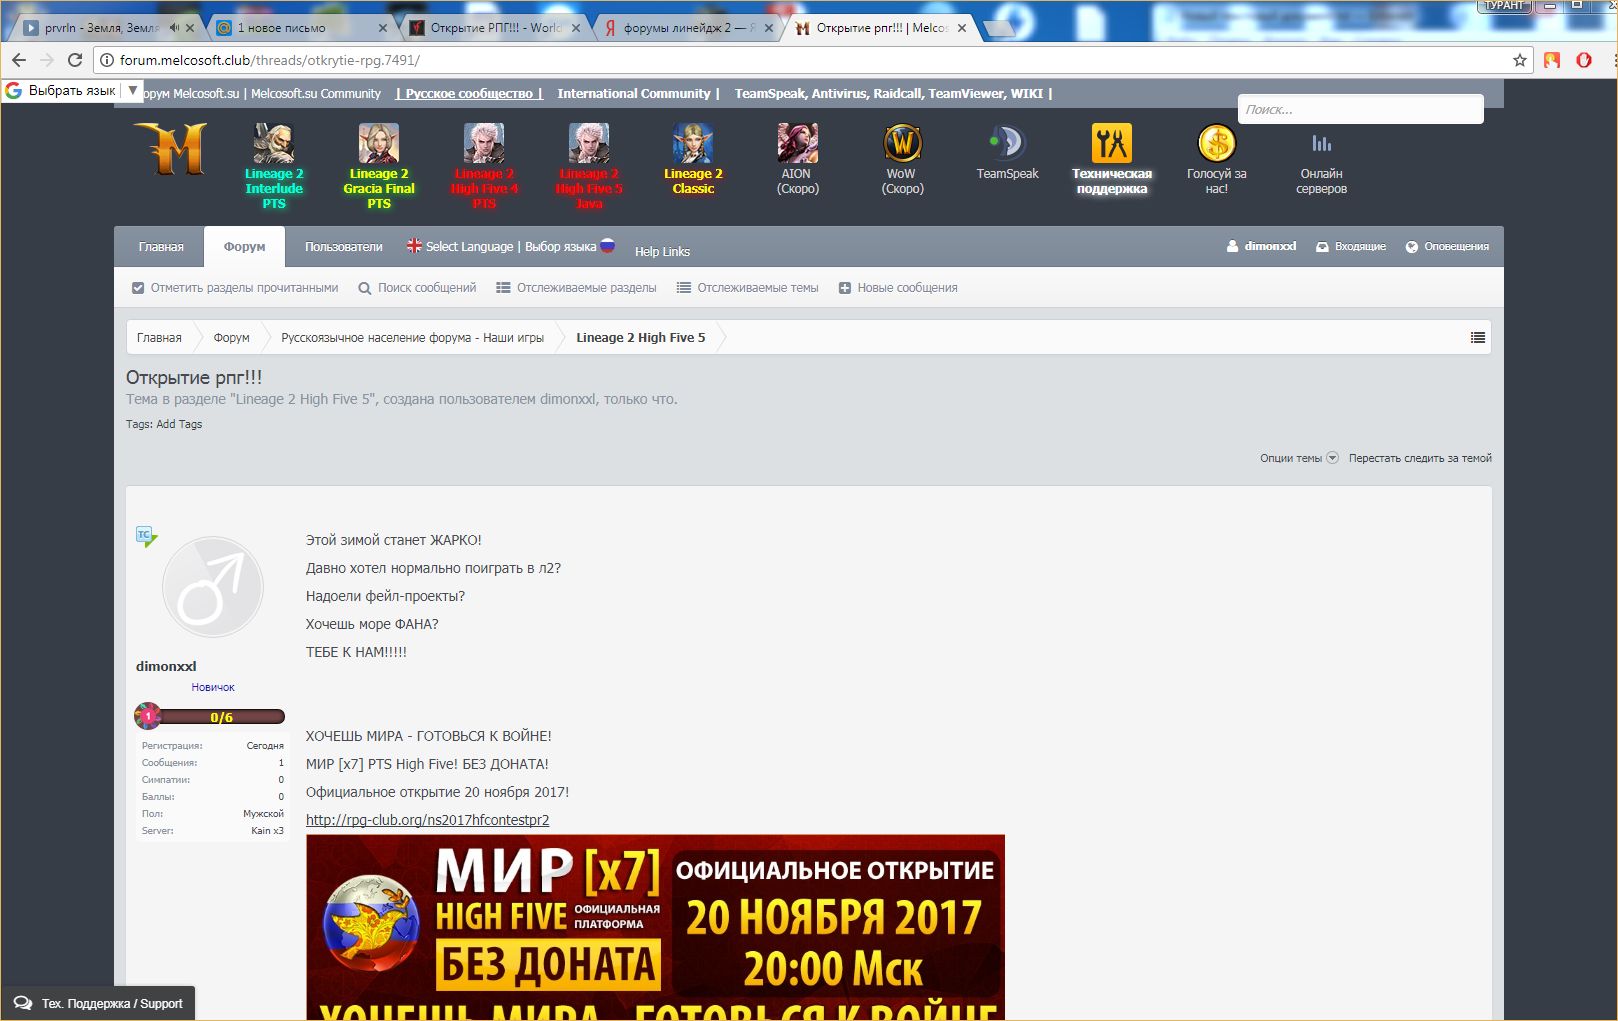
Task: Select the Форум navigation tab
Action: [244, 246]
